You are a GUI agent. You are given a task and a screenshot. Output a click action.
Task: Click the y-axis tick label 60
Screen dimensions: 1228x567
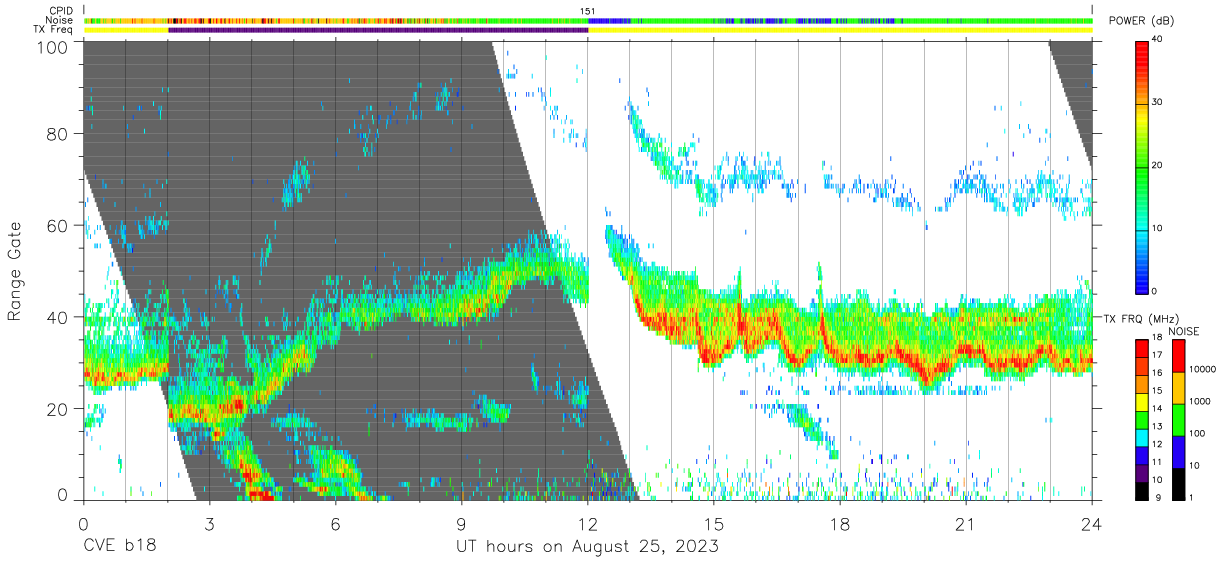[x=57, y=225]
